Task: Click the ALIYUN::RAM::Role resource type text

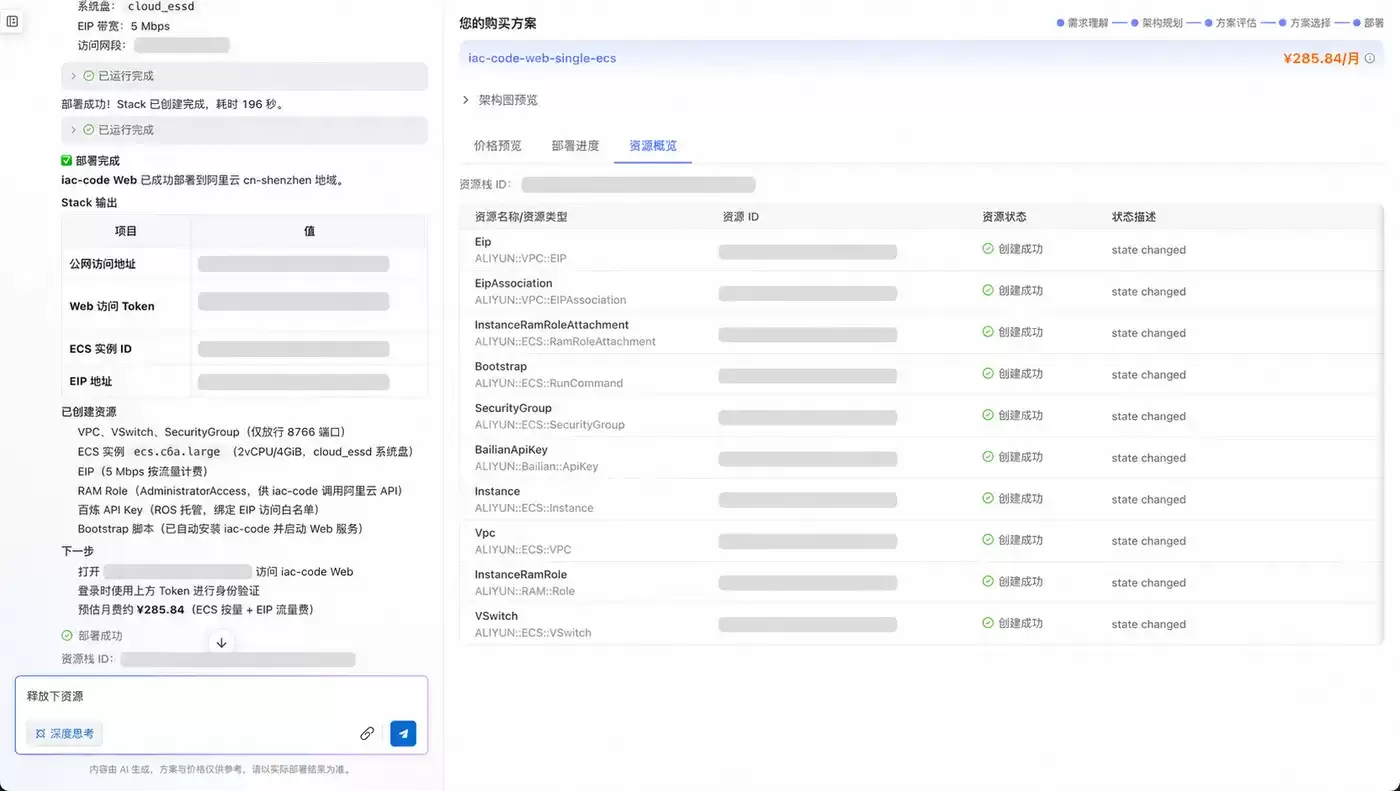Action: (525, 591)
